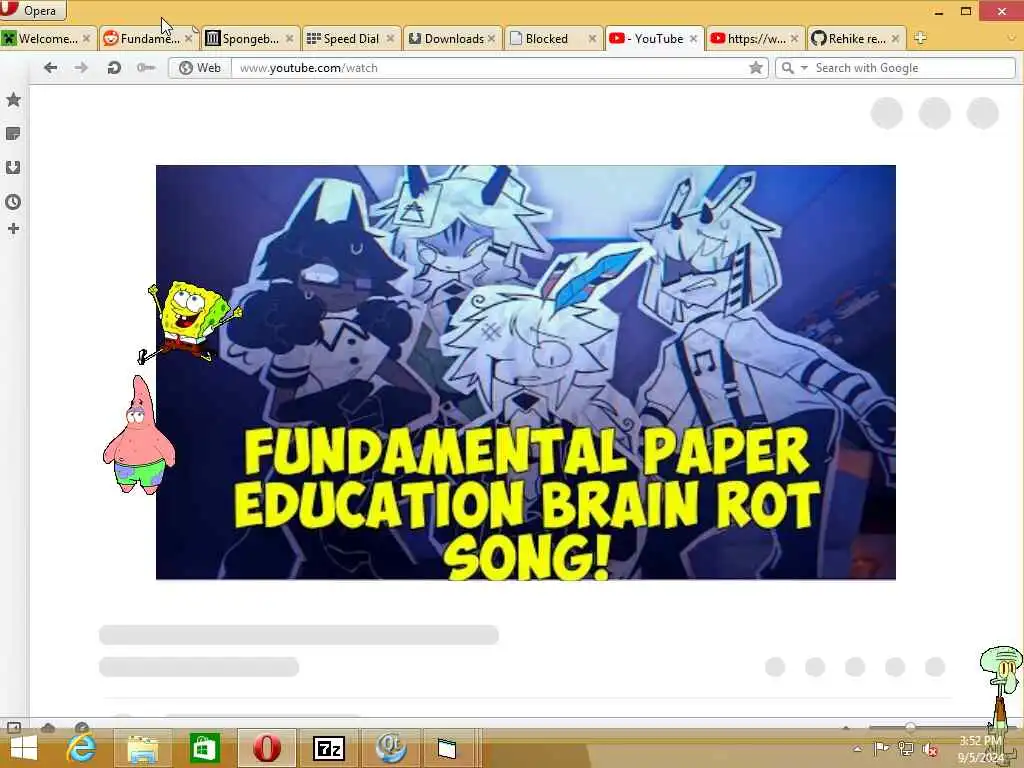Open the Downloads panel in sidebar

click(x=13, y=168)
